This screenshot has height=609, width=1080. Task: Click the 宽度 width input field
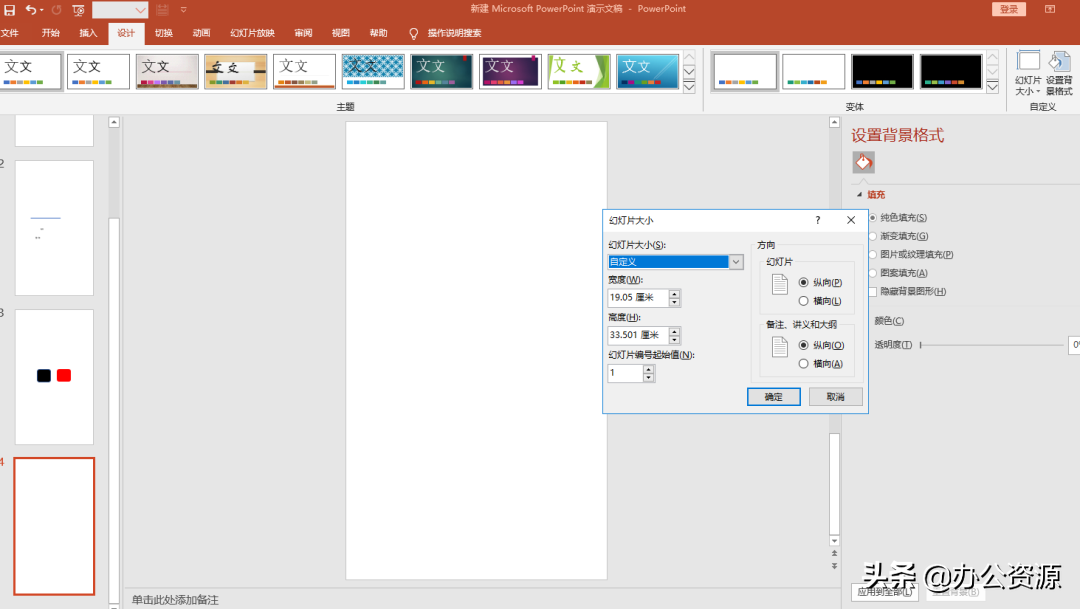click(x=638, y=298)
